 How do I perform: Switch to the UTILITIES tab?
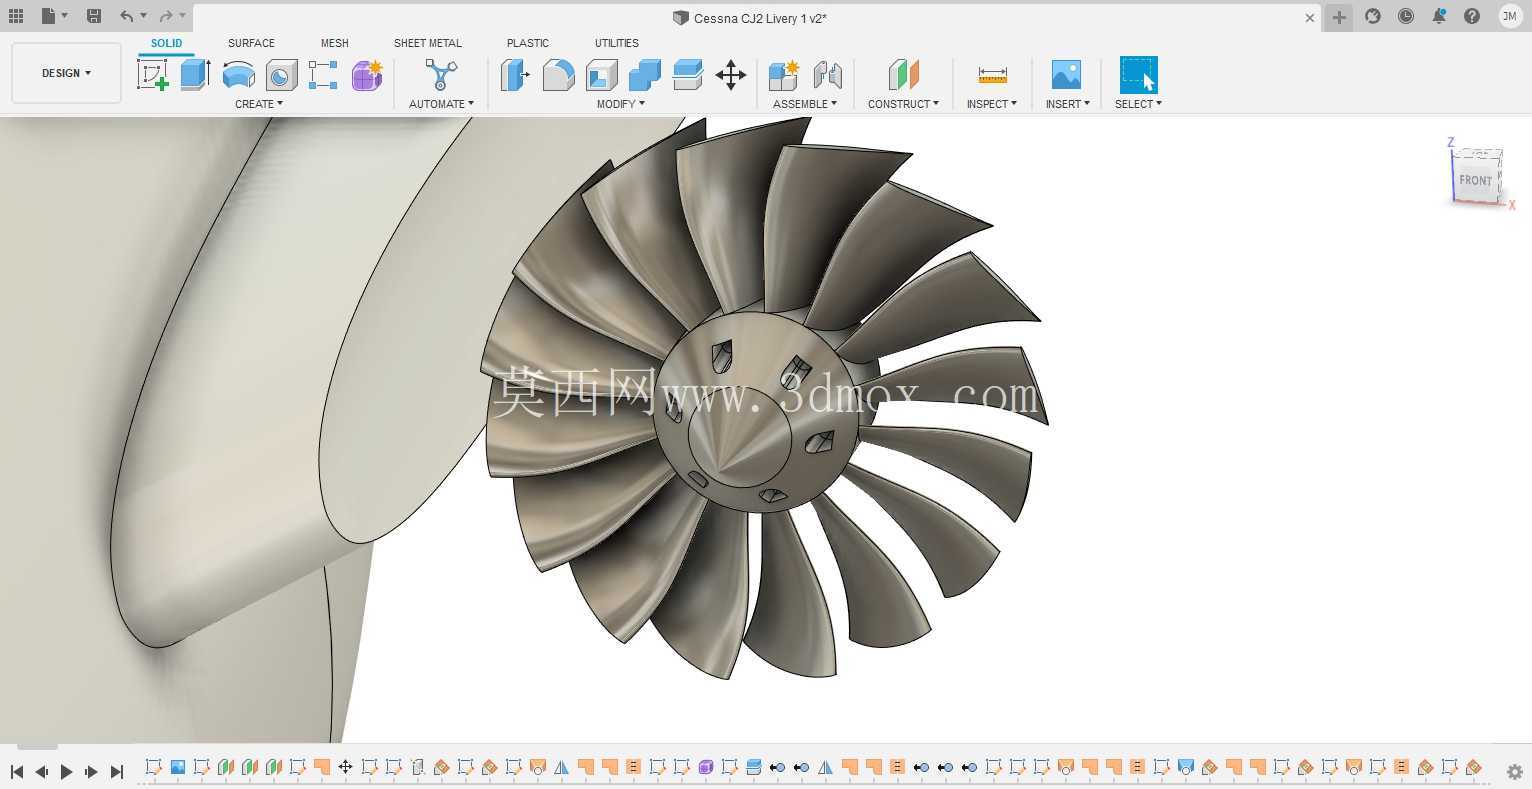pyautogui.click(x=616, y=43)
